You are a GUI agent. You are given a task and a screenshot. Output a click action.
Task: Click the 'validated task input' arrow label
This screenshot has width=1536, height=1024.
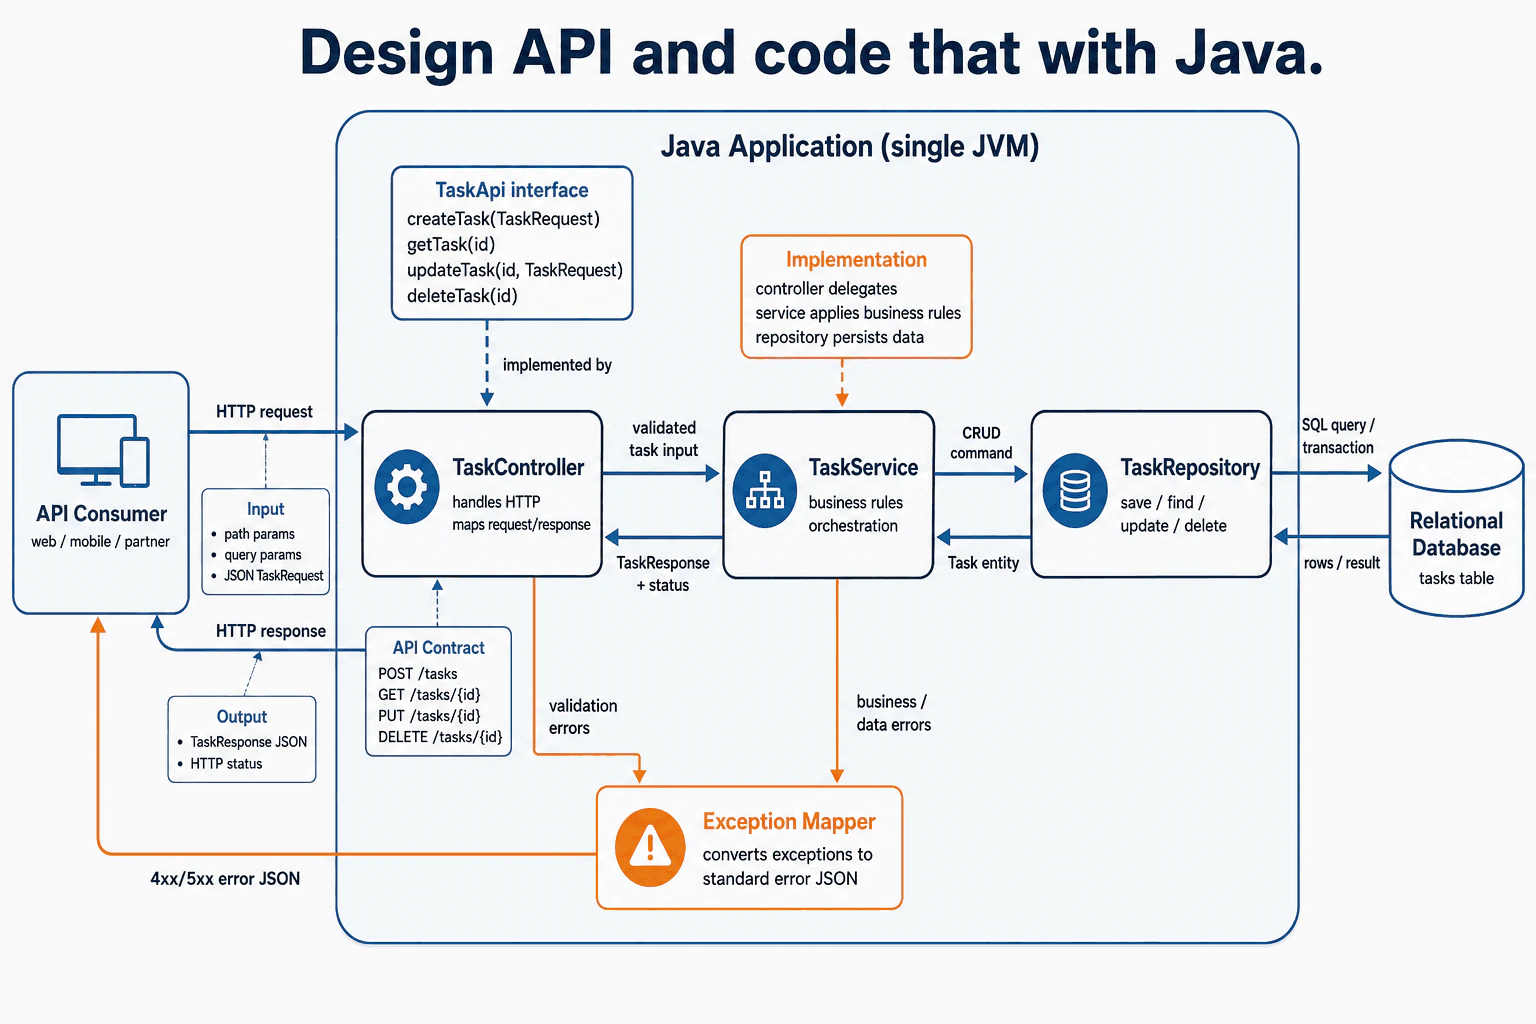664,439
